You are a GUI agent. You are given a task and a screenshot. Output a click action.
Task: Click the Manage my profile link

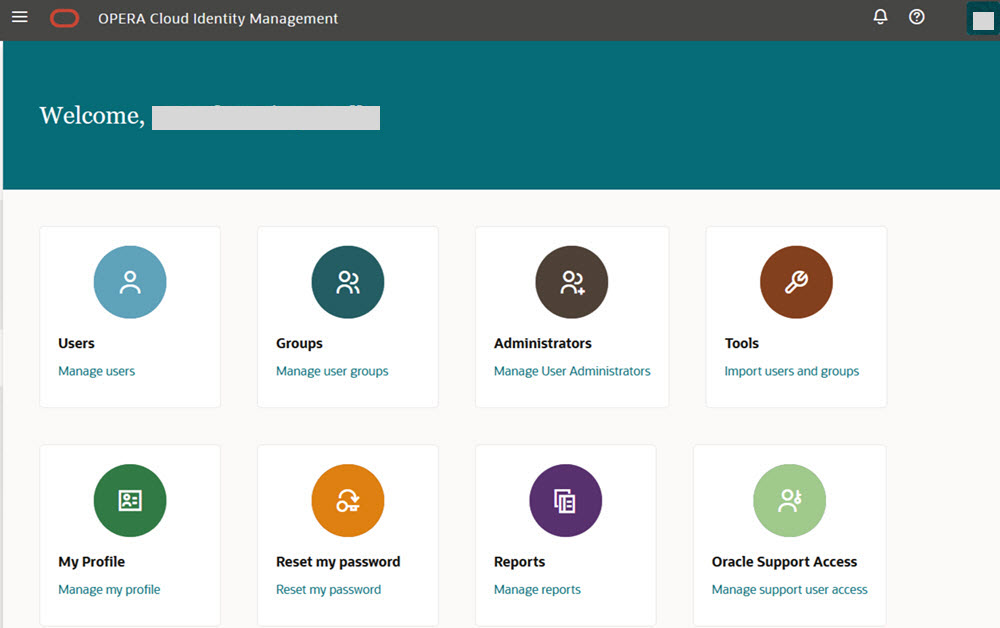tap(108, 589)
